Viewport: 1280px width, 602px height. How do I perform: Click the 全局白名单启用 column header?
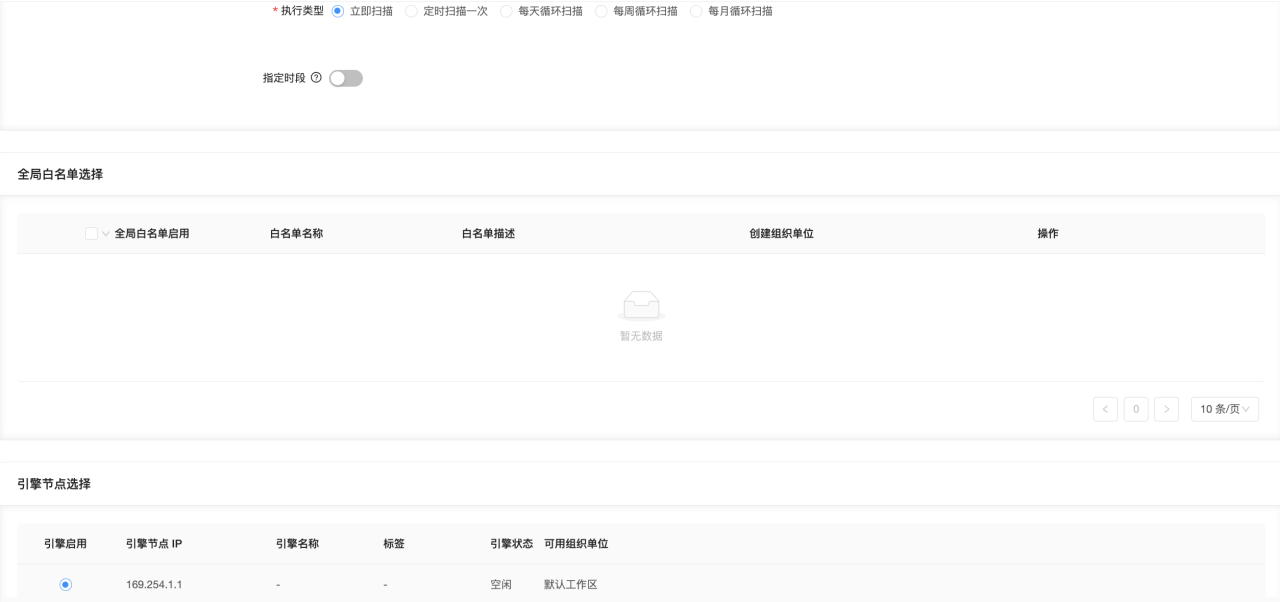coord(152,233)
